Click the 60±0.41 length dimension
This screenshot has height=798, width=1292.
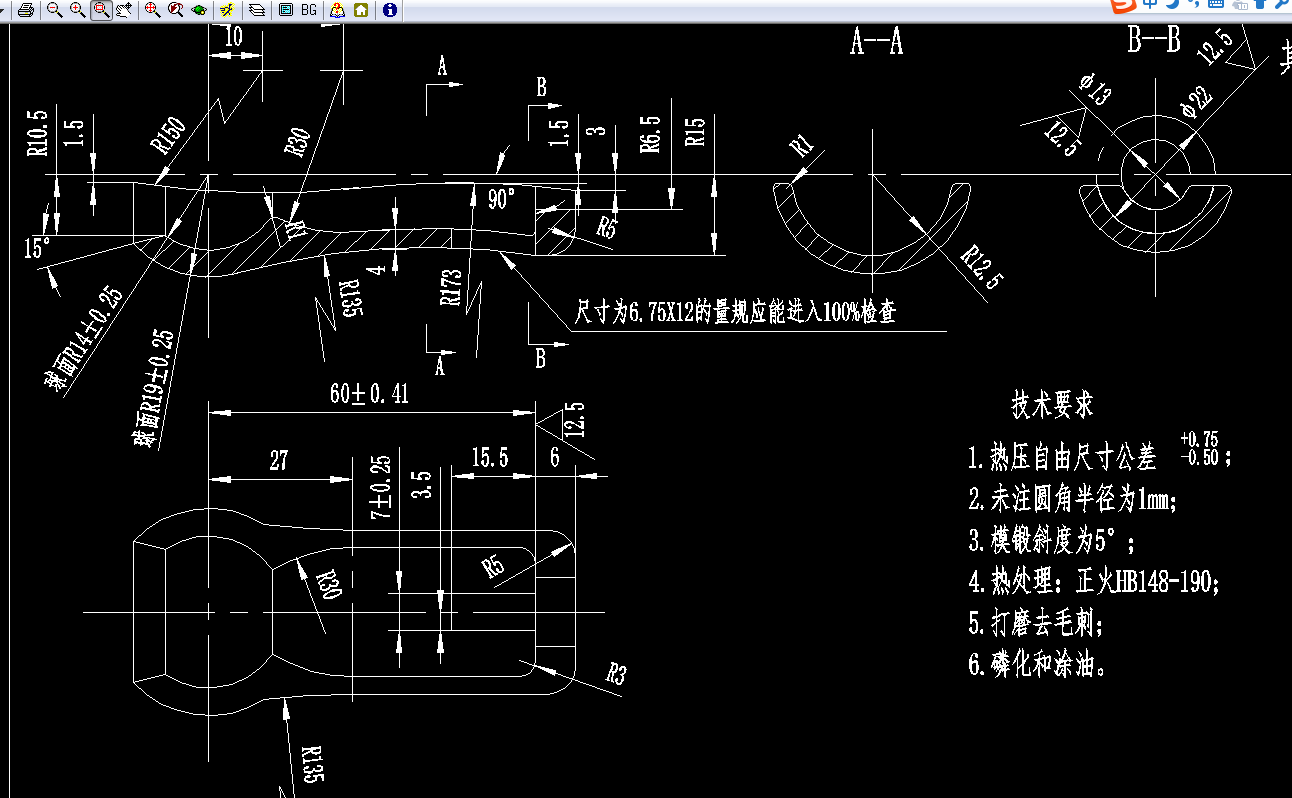370,394
